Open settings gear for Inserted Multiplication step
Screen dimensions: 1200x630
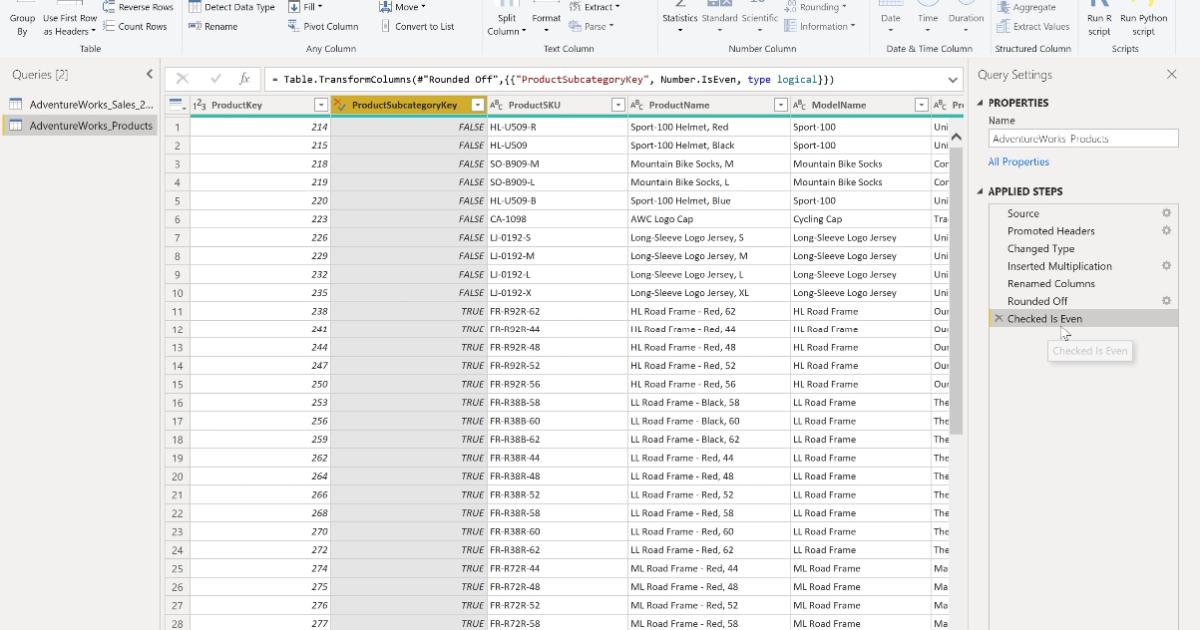[x=1166, y=265]
